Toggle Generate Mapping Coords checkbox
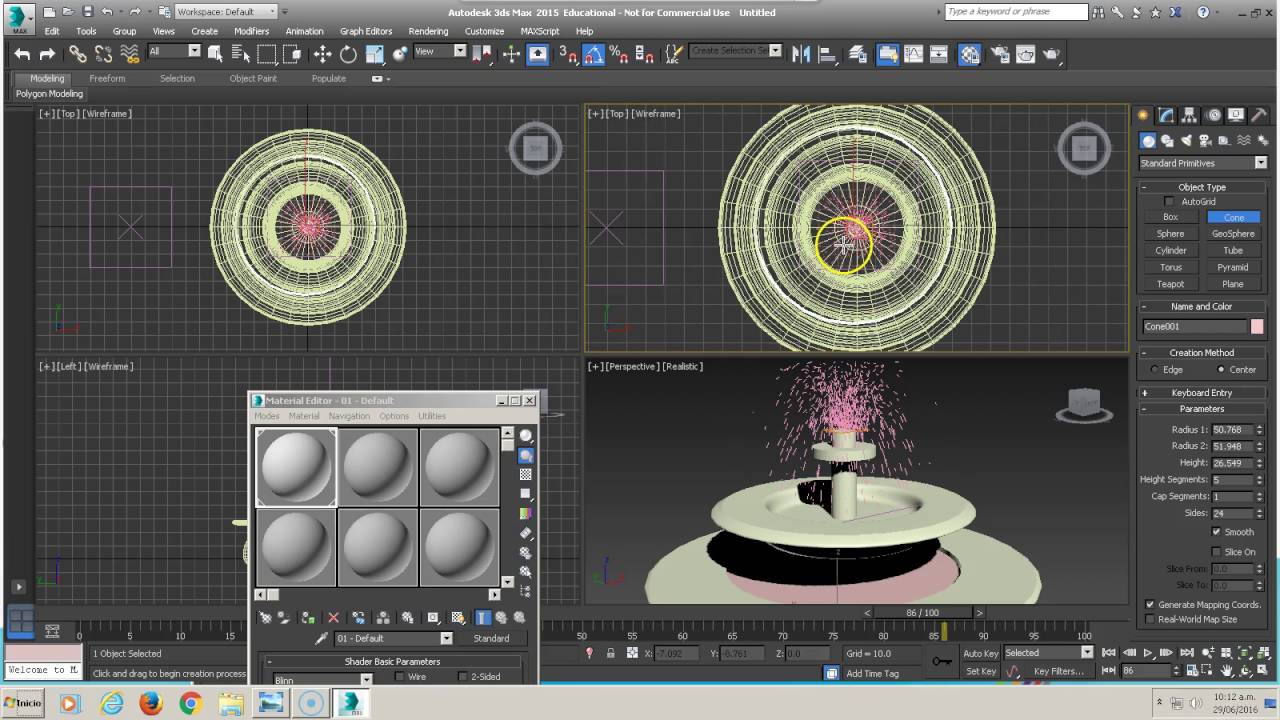 tap(1150, 605)
